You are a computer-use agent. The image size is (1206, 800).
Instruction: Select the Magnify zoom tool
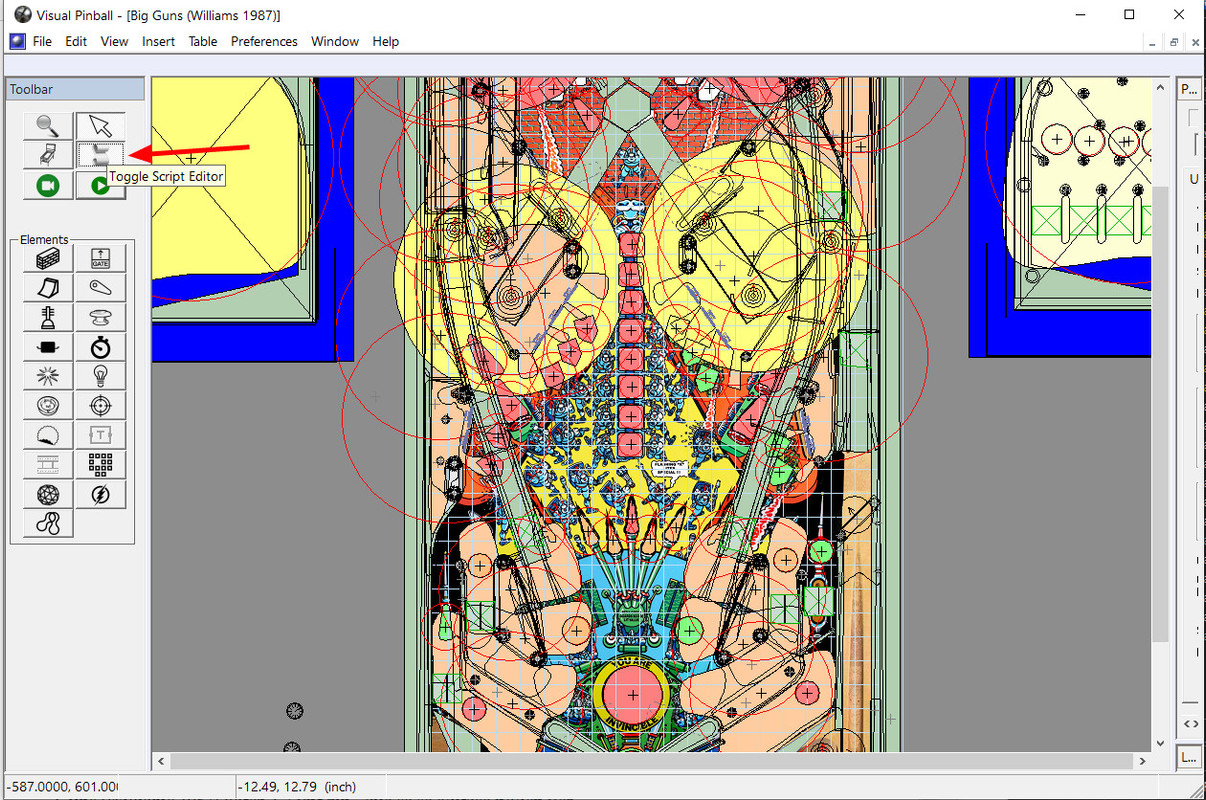pyautogui.click(x=49, y=125)
